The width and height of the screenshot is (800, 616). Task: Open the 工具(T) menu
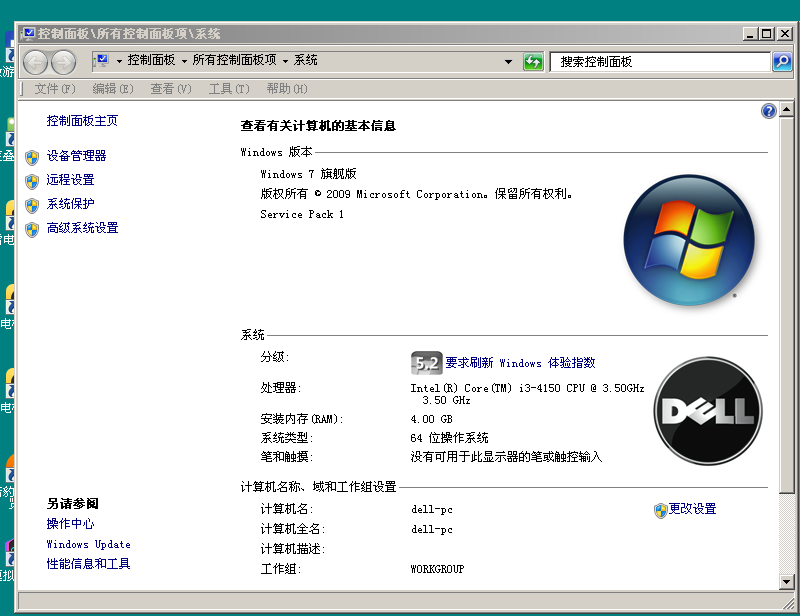[x=229, y=89]
